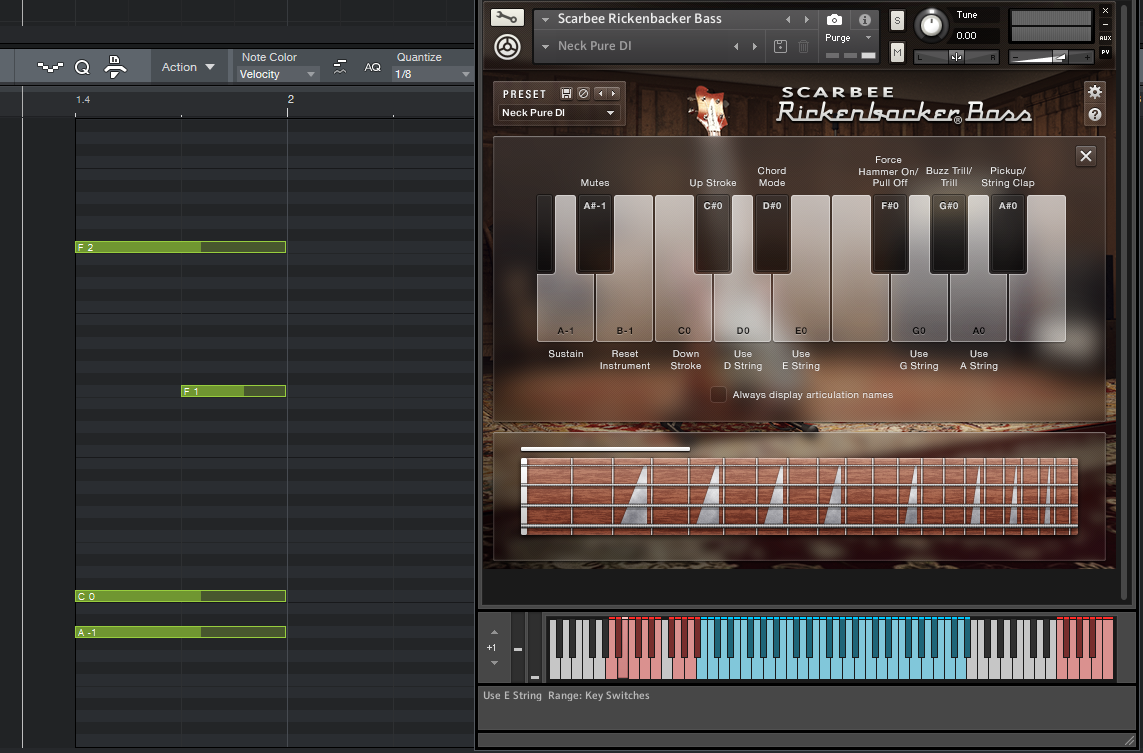This screenshot has height=753, width=1143.
Task: Open Scarbee settings gear icon
Action: pos(1094,92)
